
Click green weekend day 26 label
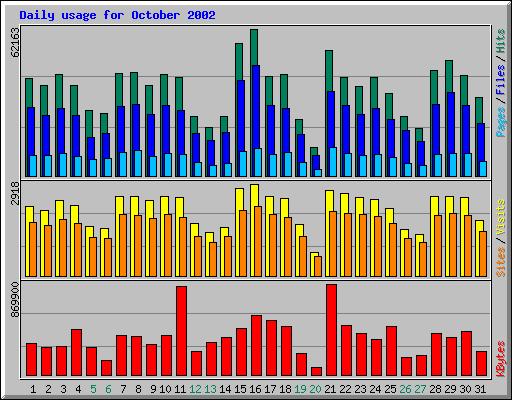point(405,389)
